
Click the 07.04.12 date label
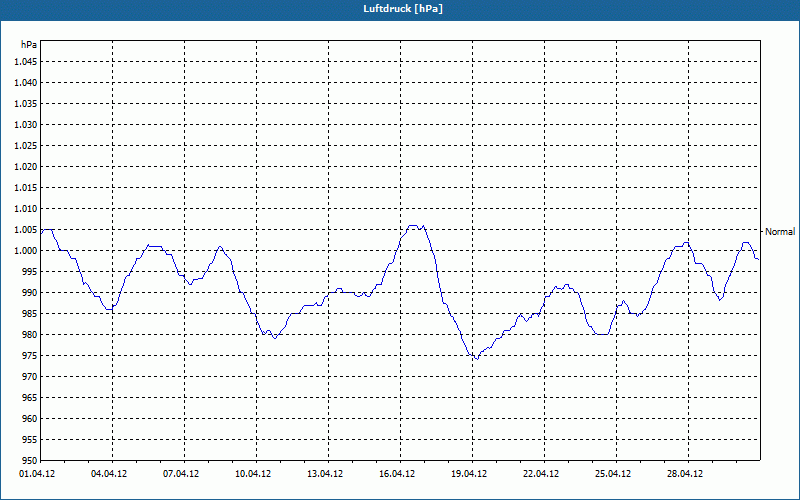[x=181, y=474]
